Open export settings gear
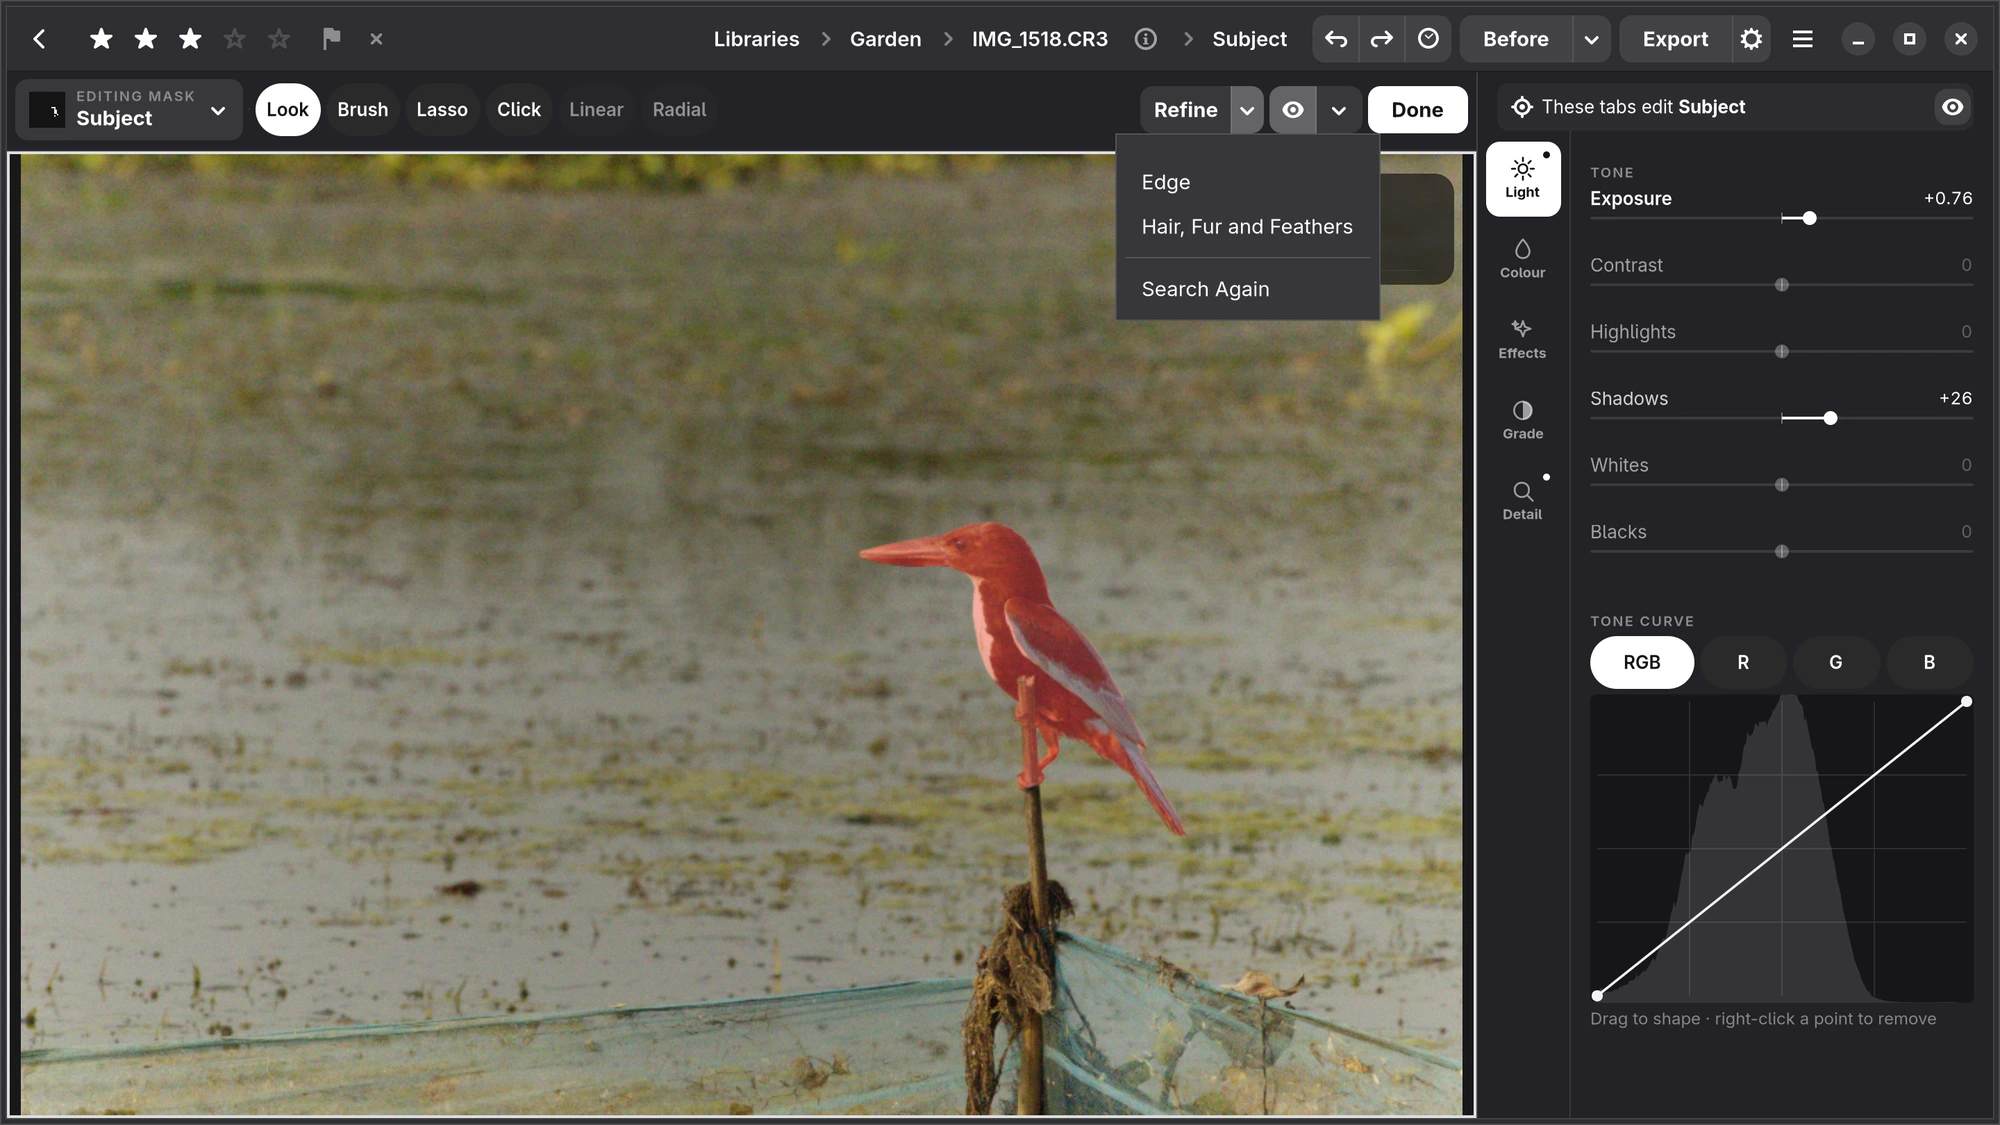The height and width of the screenshot is (1125, 2000). 1751,39
